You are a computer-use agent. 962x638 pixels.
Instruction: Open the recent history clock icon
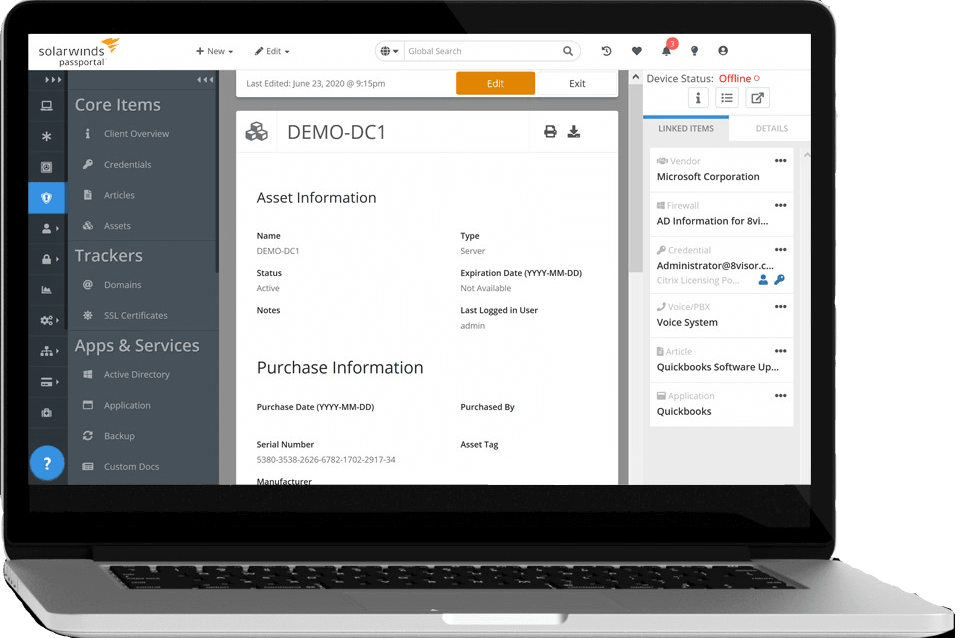606,51
